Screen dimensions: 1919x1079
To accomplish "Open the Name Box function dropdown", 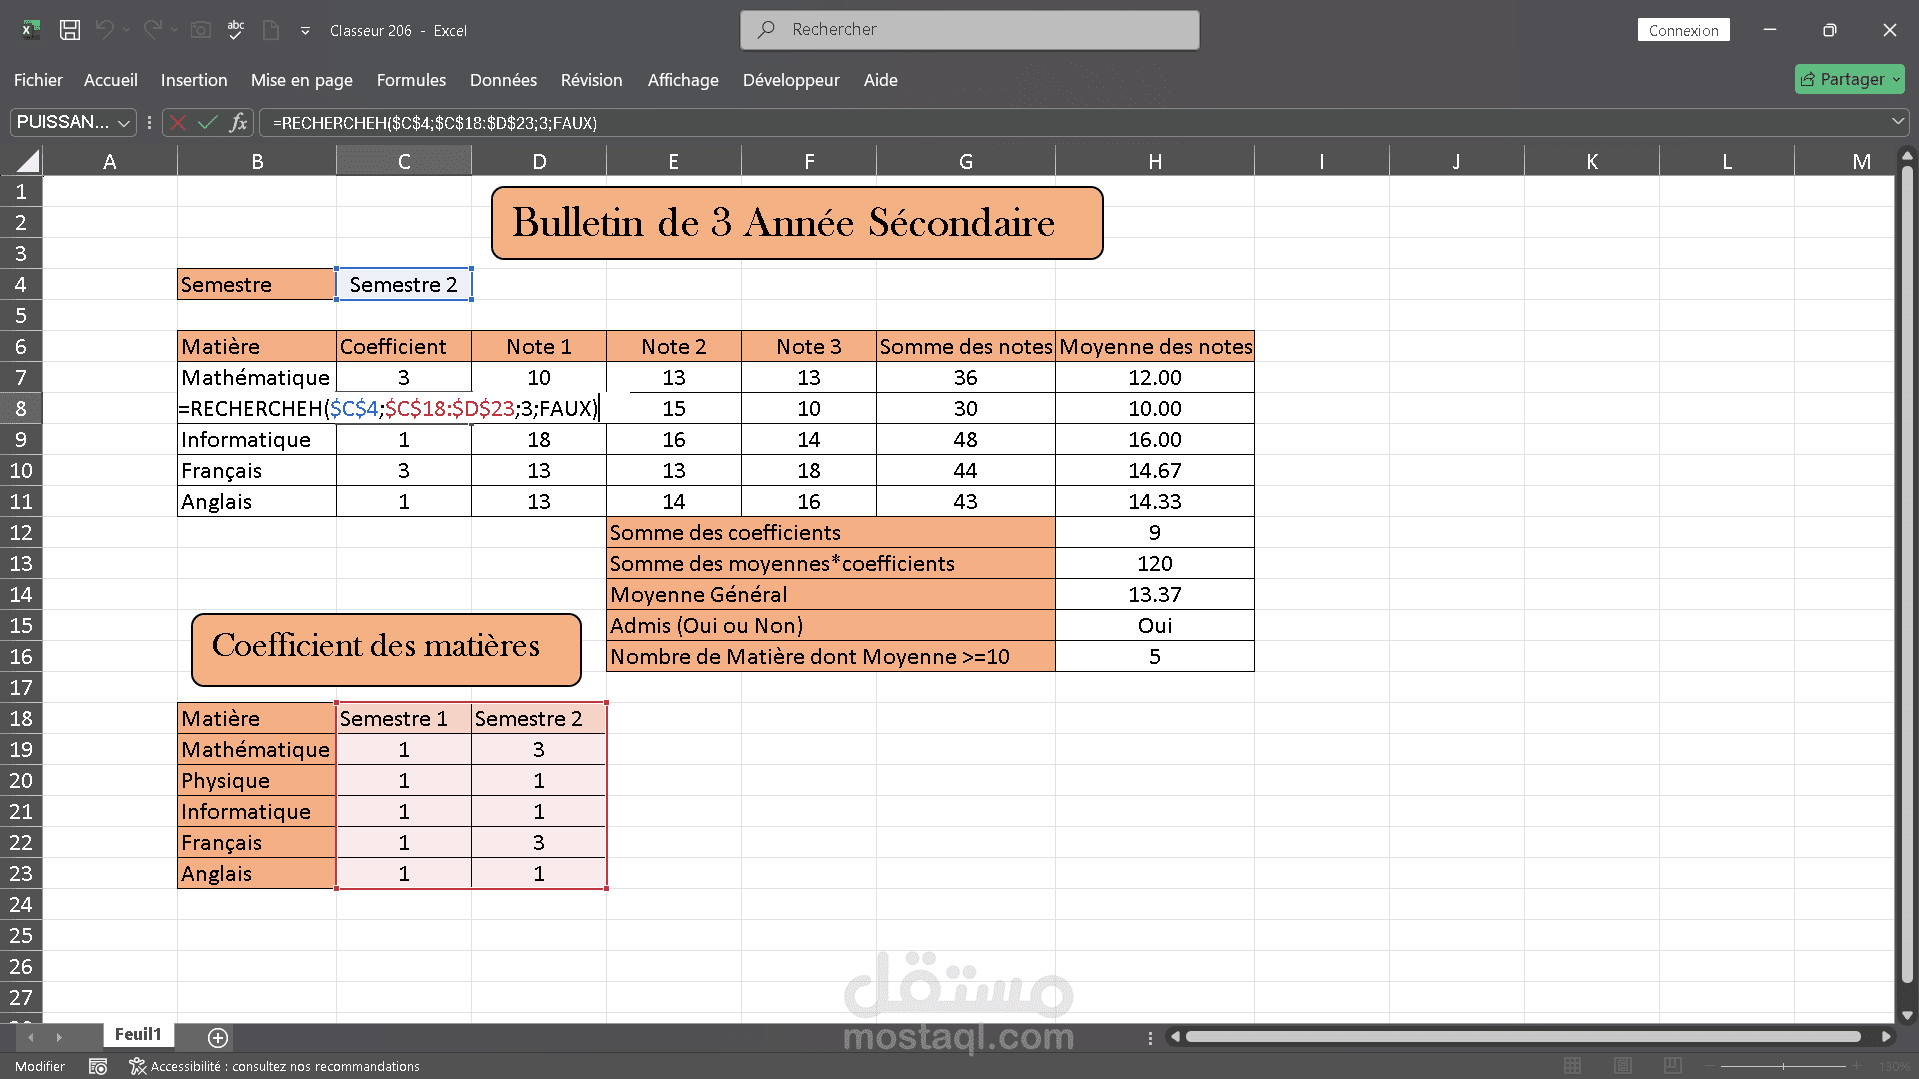I will pyautogui.click(x=124, y=122).
